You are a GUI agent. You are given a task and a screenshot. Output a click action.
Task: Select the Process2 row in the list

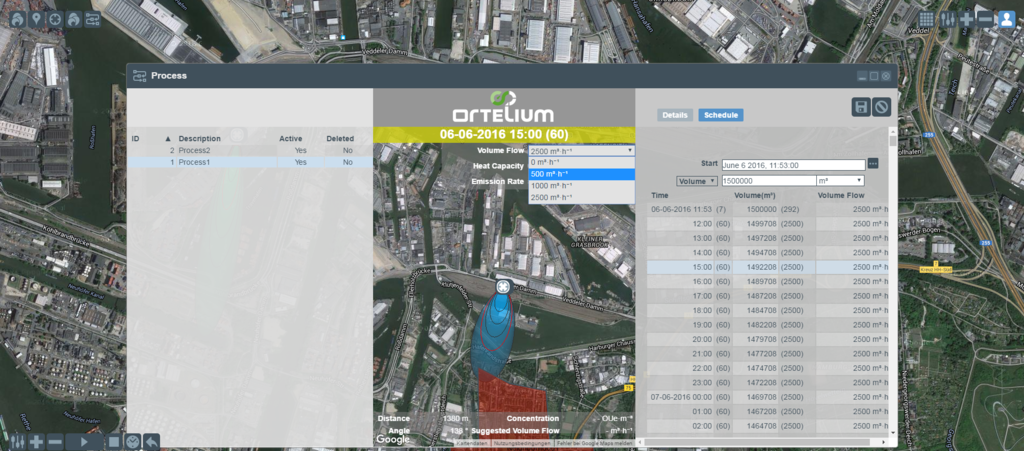(x=250, y=150)
